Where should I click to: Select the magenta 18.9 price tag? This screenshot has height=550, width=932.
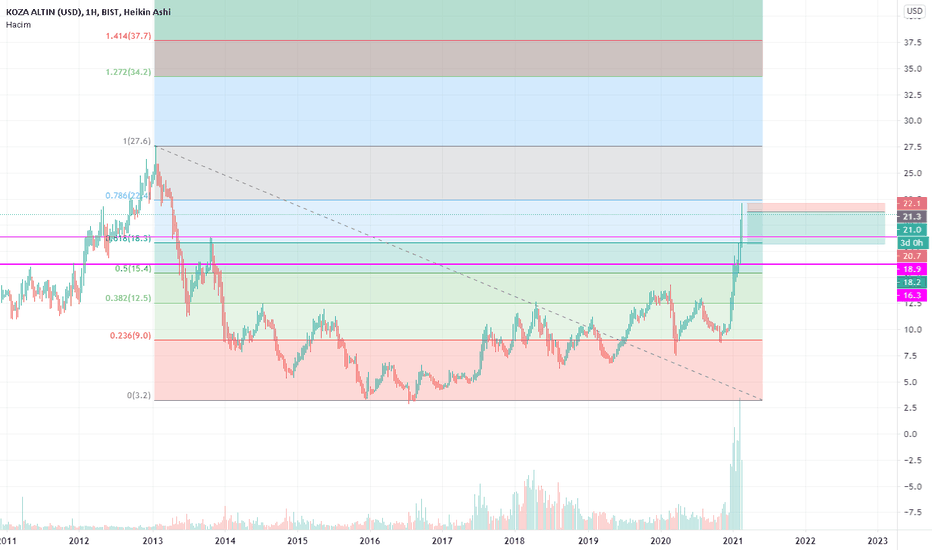coord(912,269)
